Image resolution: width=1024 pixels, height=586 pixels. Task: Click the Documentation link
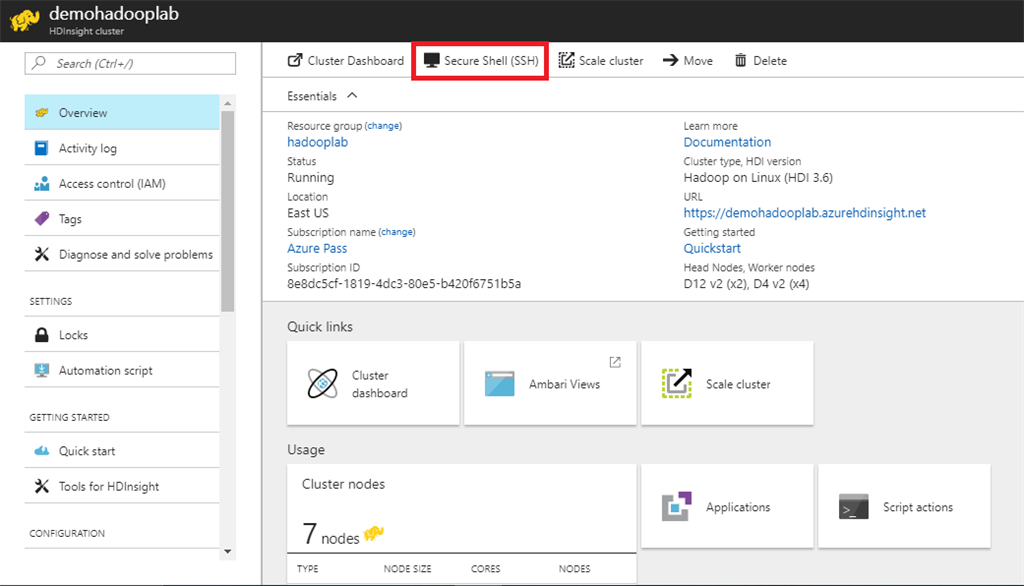click(727, 142)
